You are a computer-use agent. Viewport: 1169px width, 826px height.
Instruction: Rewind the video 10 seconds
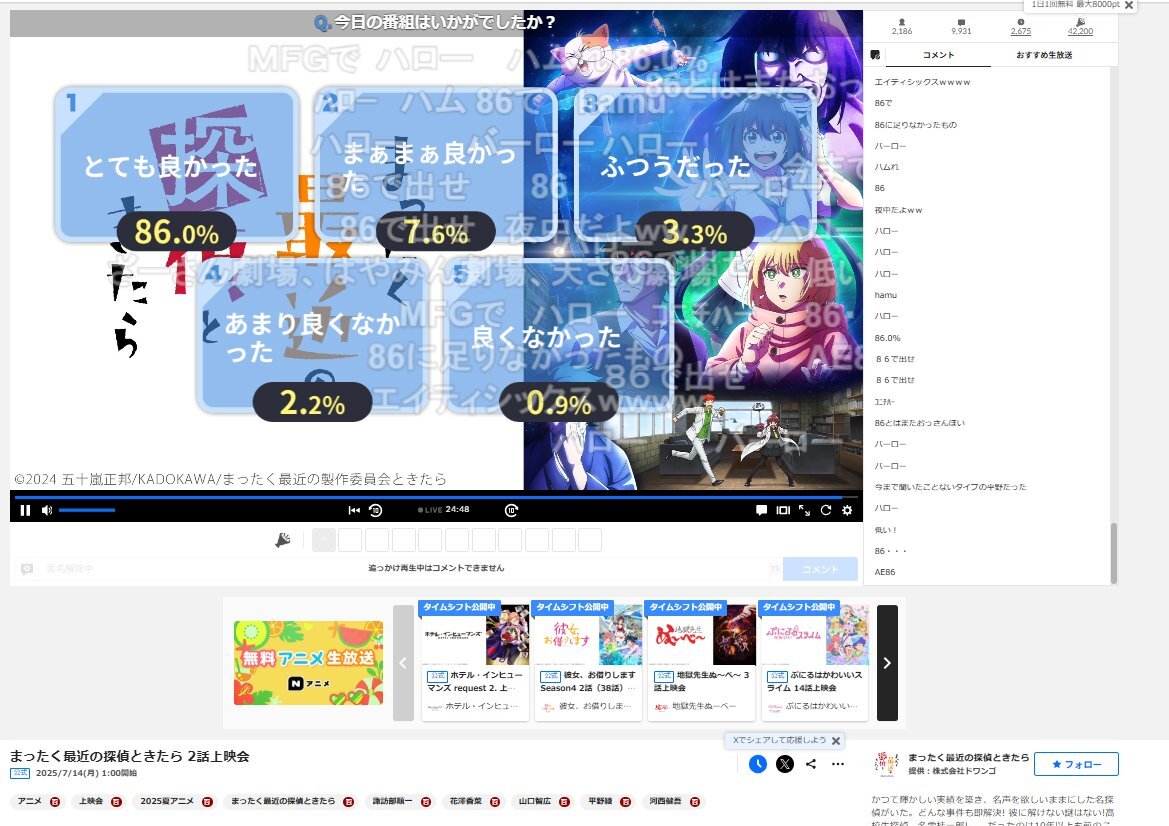tap(376, 511)
